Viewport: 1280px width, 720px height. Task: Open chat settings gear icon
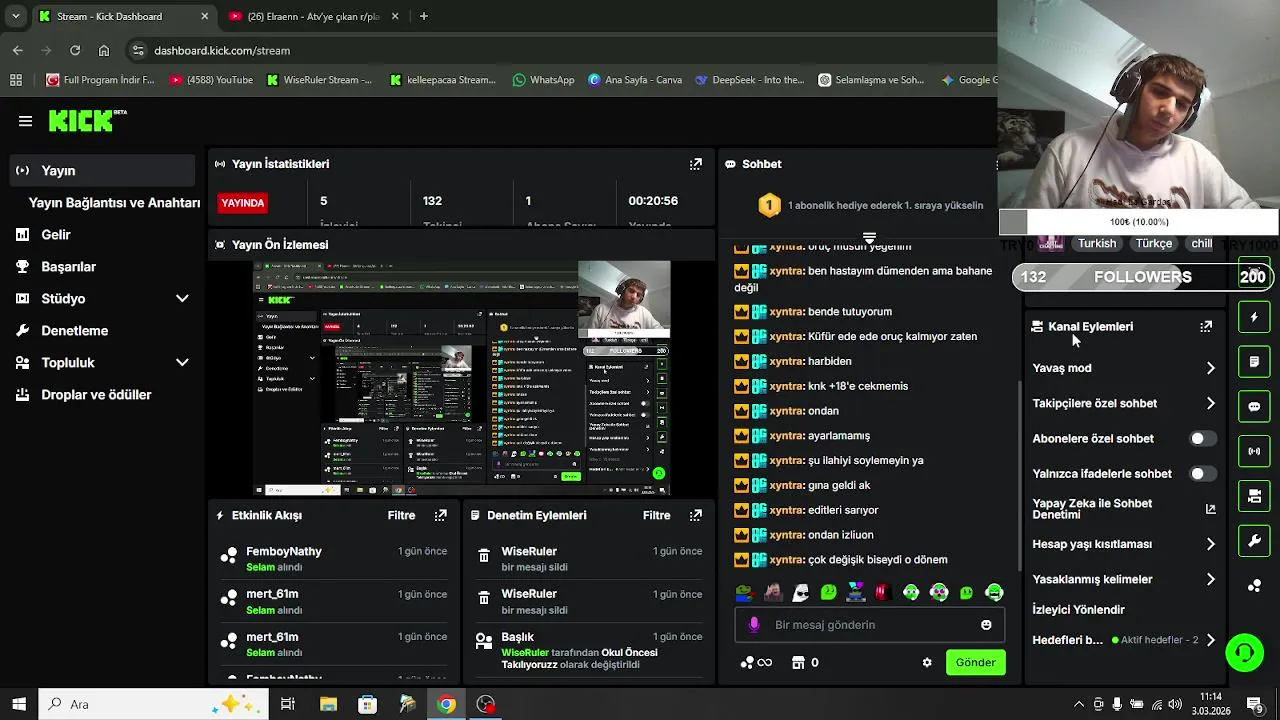(927, 662)
